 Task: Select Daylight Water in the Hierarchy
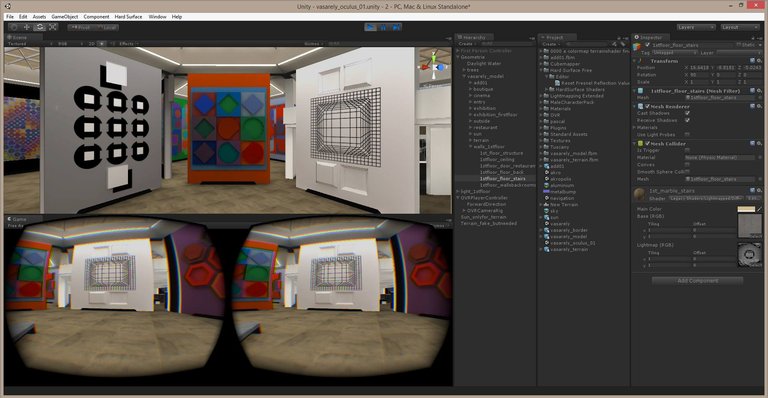point(483,64)
